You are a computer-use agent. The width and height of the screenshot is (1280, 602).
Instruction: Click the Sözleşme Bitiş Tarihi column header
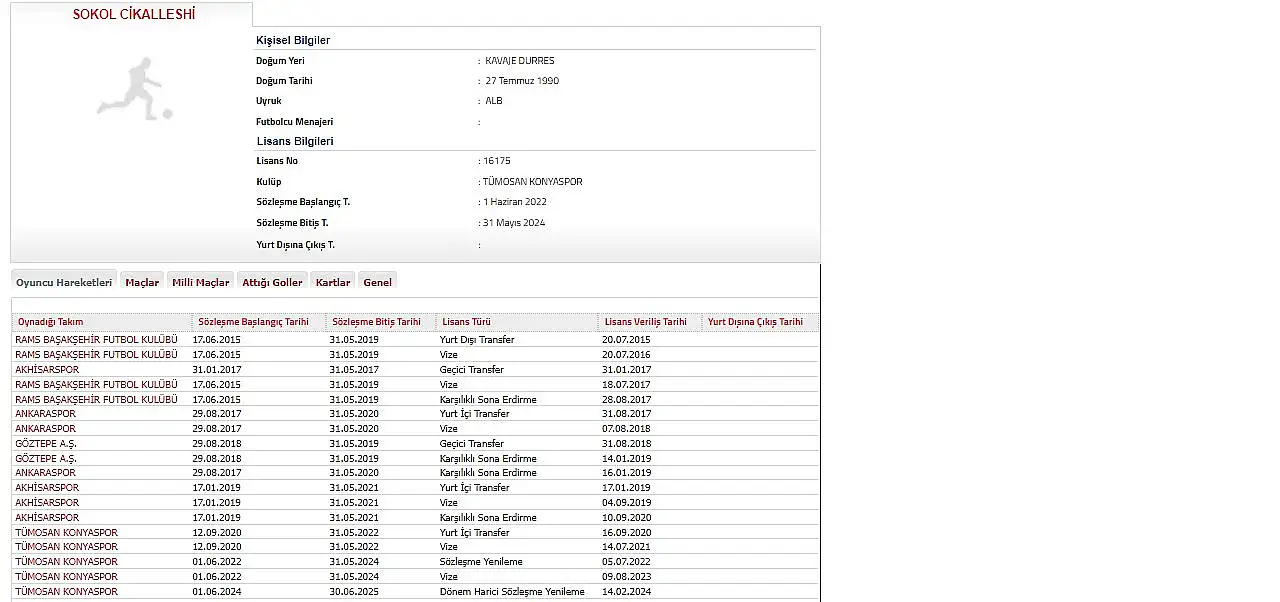point(376,322)
